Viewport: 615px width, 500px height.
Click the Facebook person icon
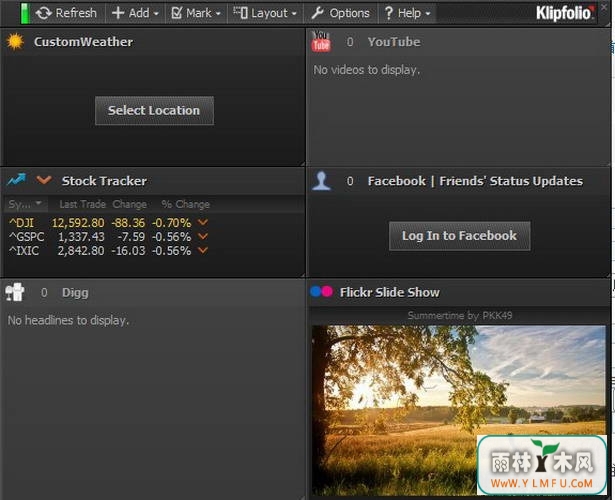coord(321,181)
